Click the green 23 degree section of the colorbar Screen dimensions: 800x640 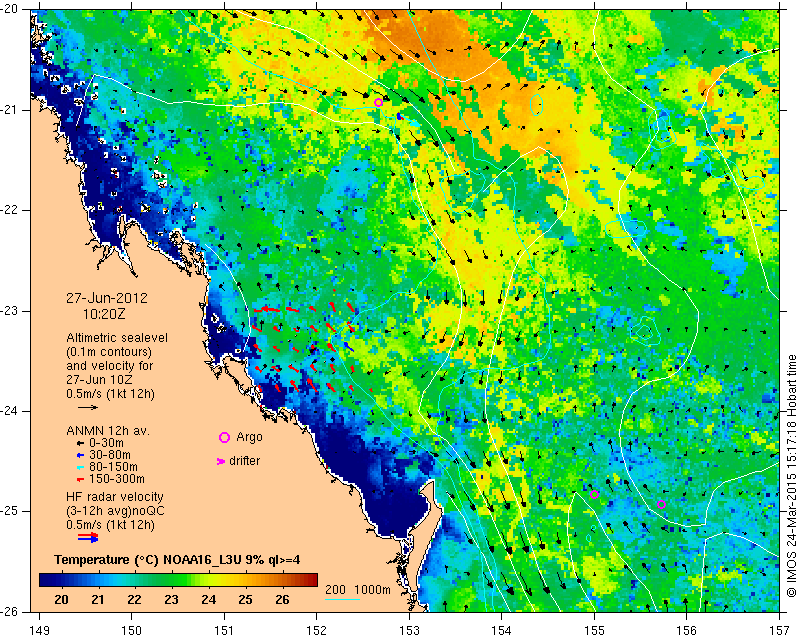171,580
